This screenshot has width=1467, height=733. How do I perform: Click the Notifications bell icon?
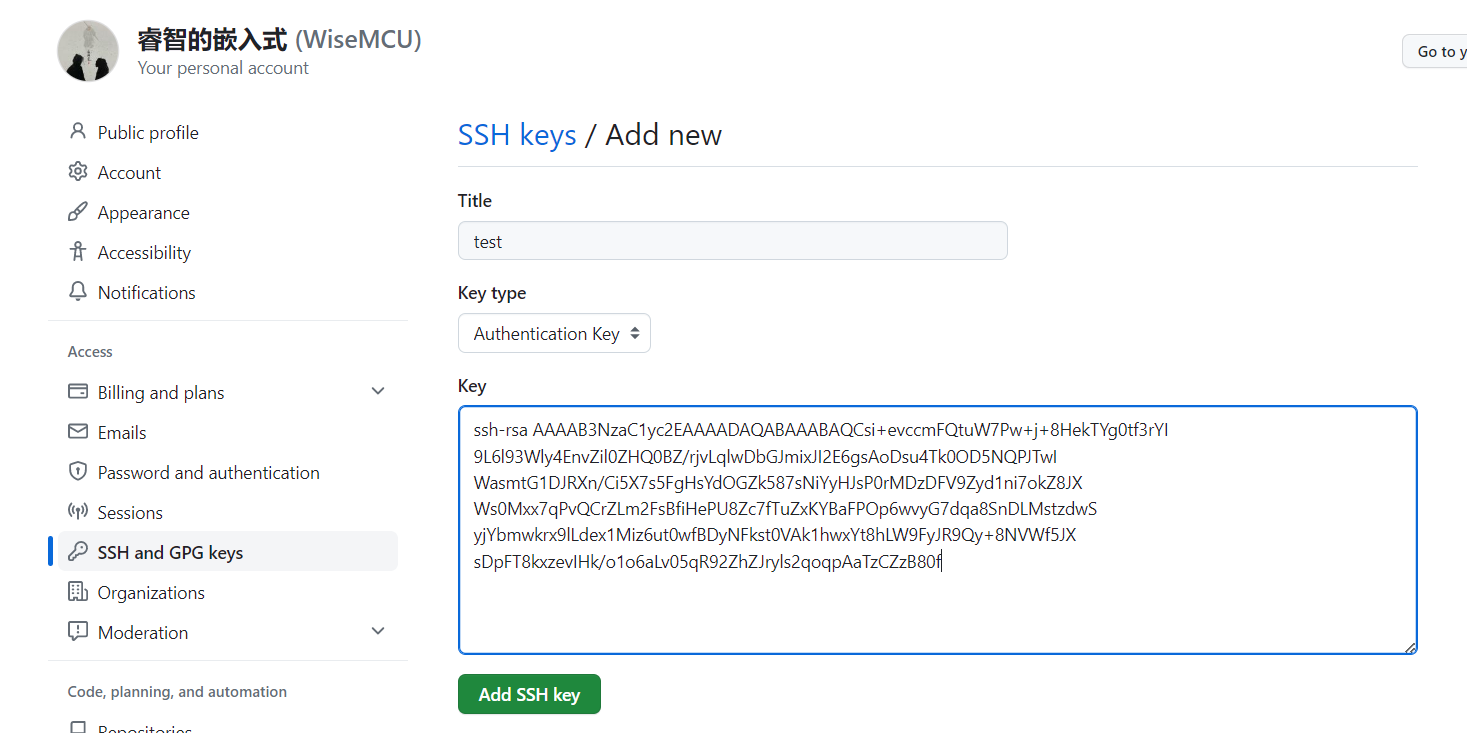pos(77,292)
